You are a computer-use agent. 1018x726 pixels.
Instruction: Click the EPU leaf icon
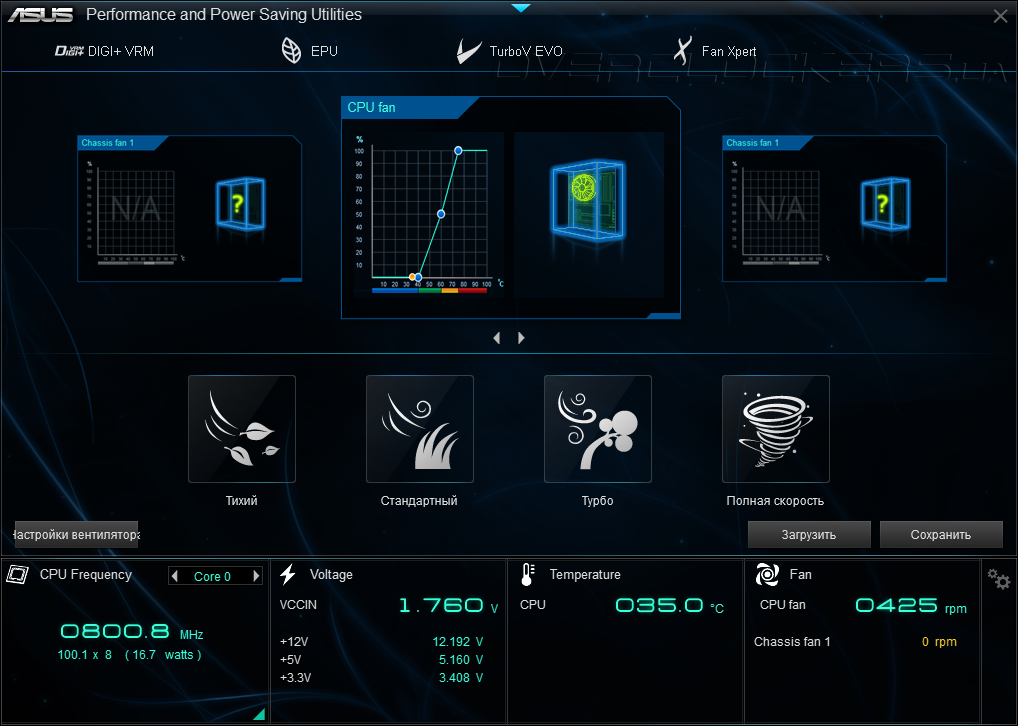click(292, 51)
